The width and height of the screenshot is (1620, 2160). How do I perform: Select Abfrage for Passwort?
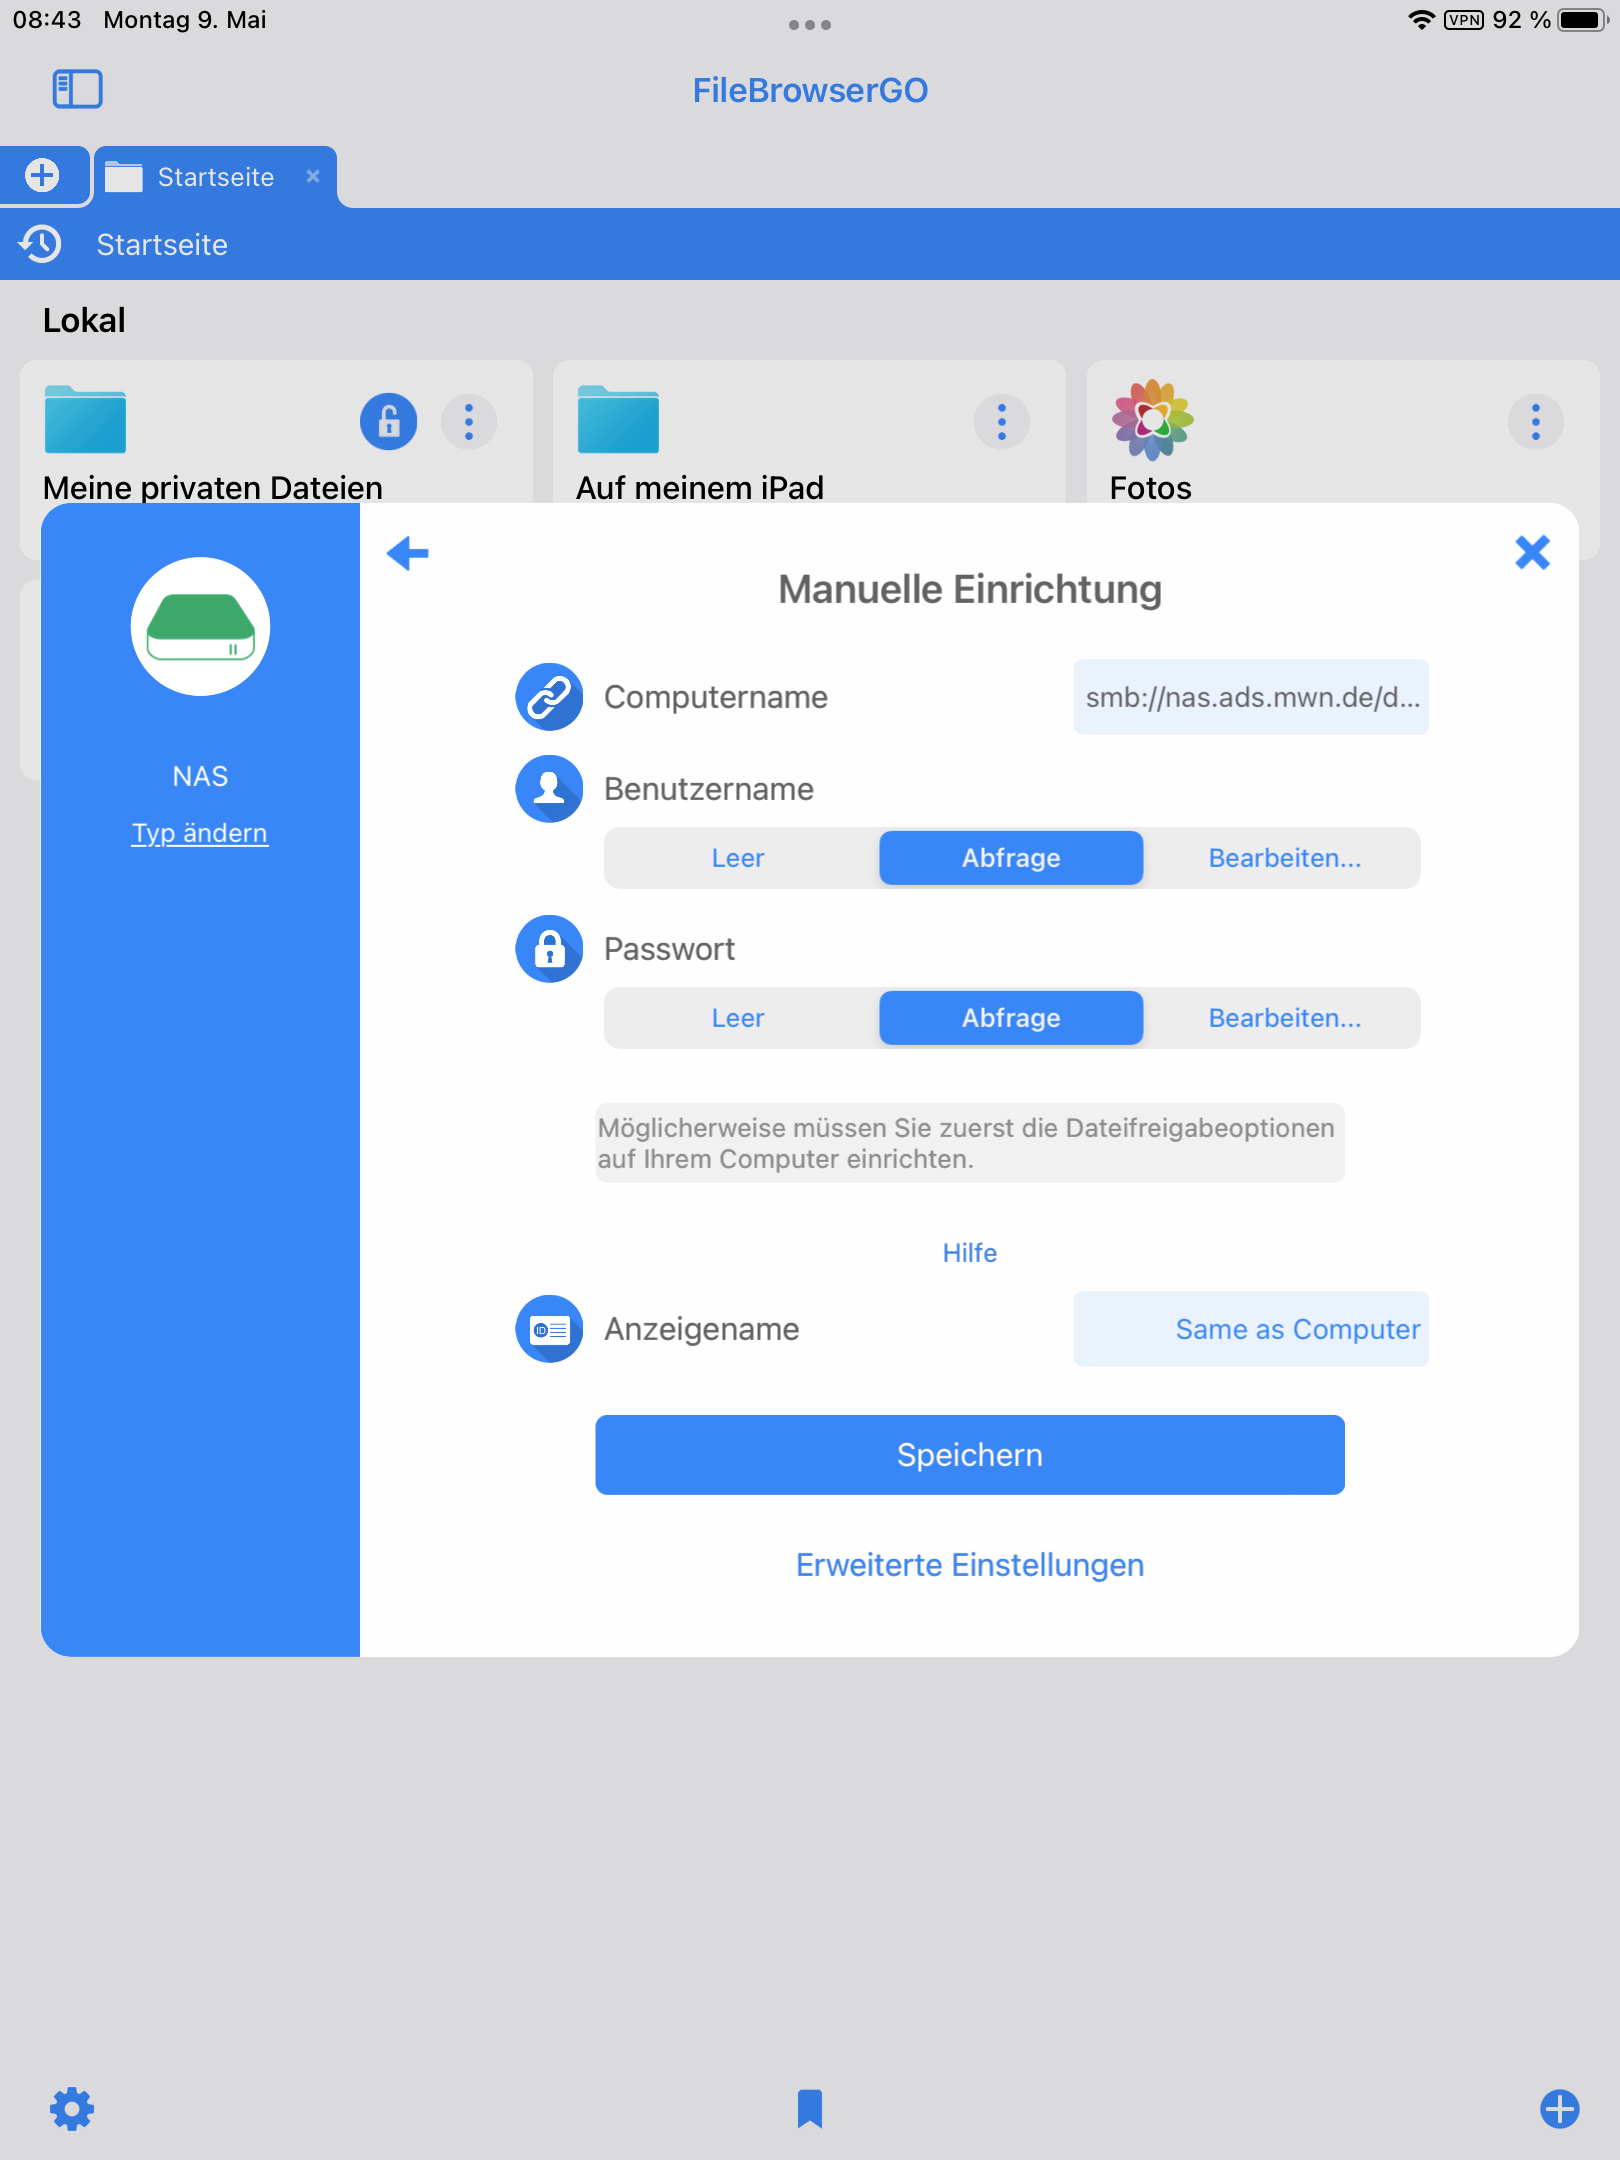coord(1010,1018)
